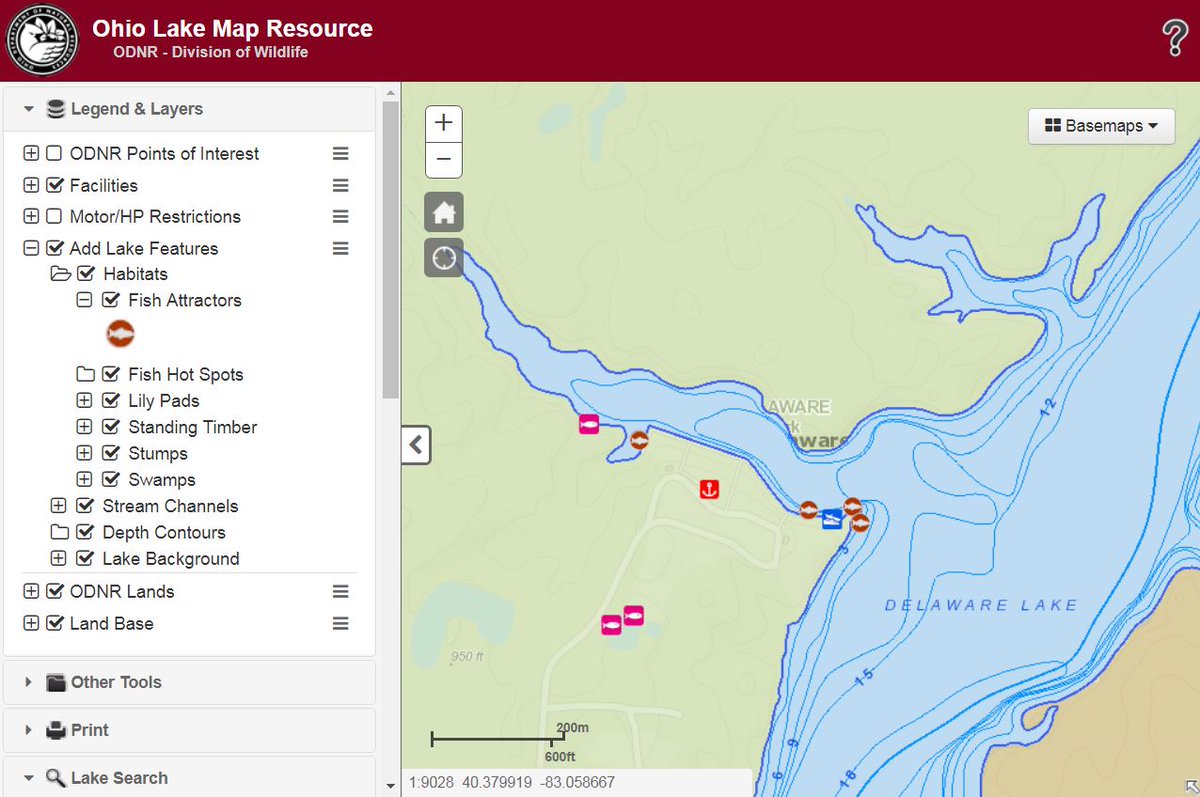Click the Habitats folder icon
Screen dimensions: 1200x797
(x=61, y=274)
